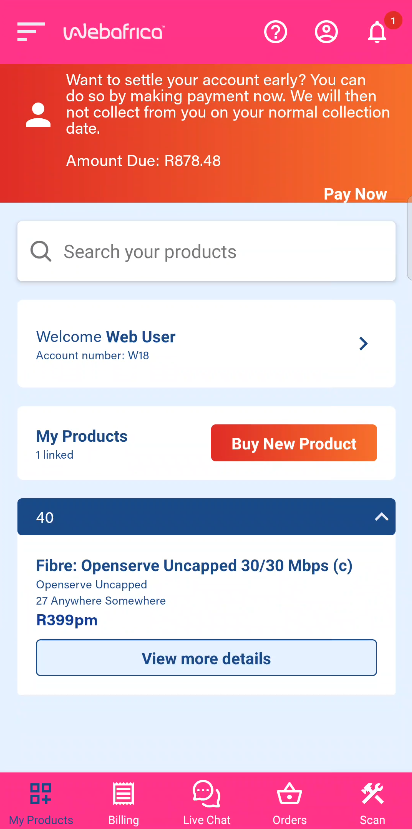Tap the search magnifier icon
The height and width of the screenshot is (829, 412).
click(41, 252)
